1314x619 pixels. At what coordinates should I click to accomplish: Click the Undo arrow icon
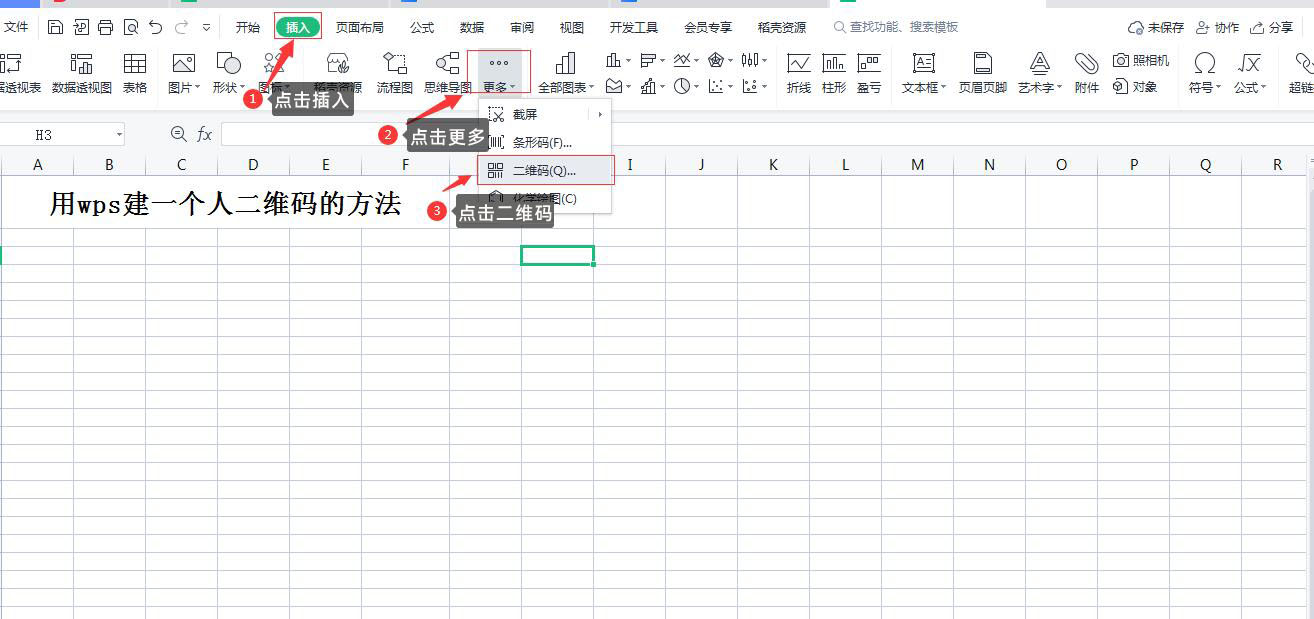point(155,27)
